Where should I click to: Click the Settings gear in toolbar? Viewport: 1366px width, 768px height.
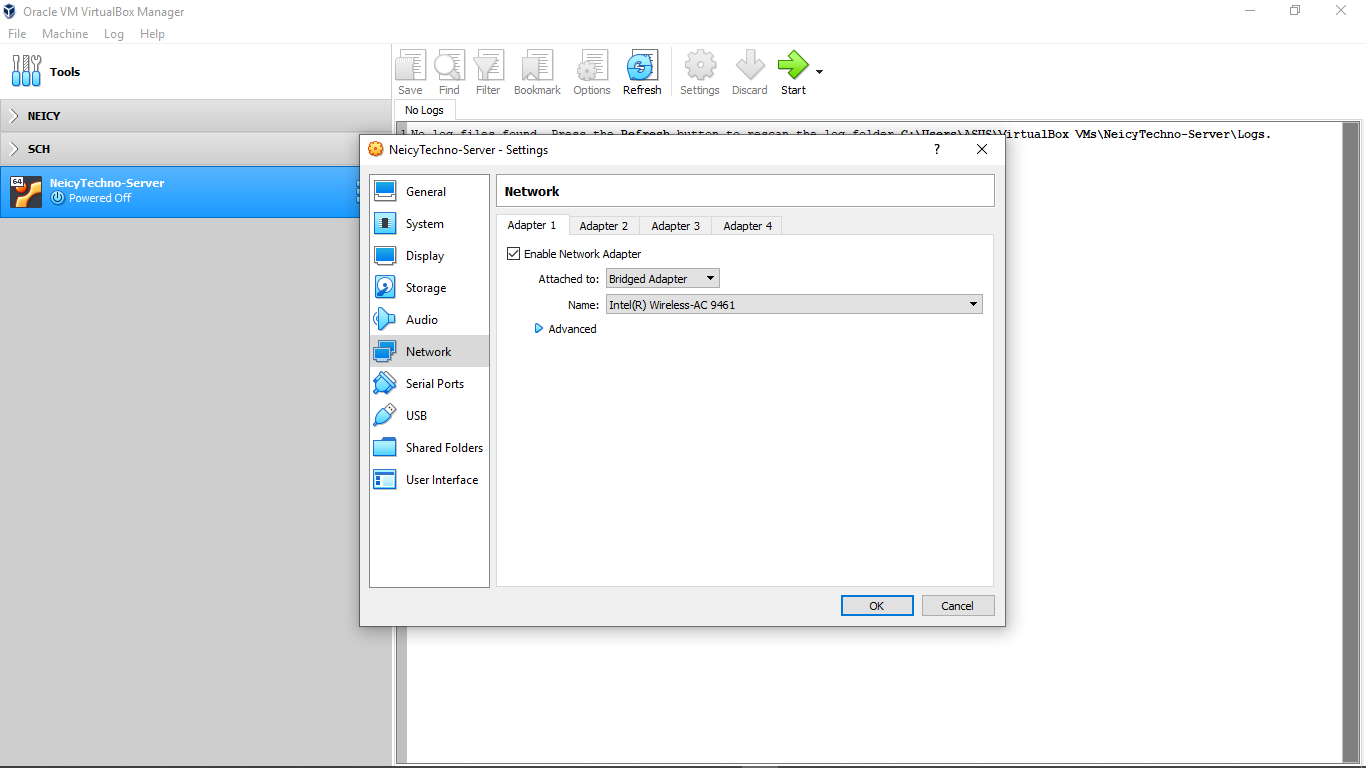pyautogui.click(x=700, y=73)
